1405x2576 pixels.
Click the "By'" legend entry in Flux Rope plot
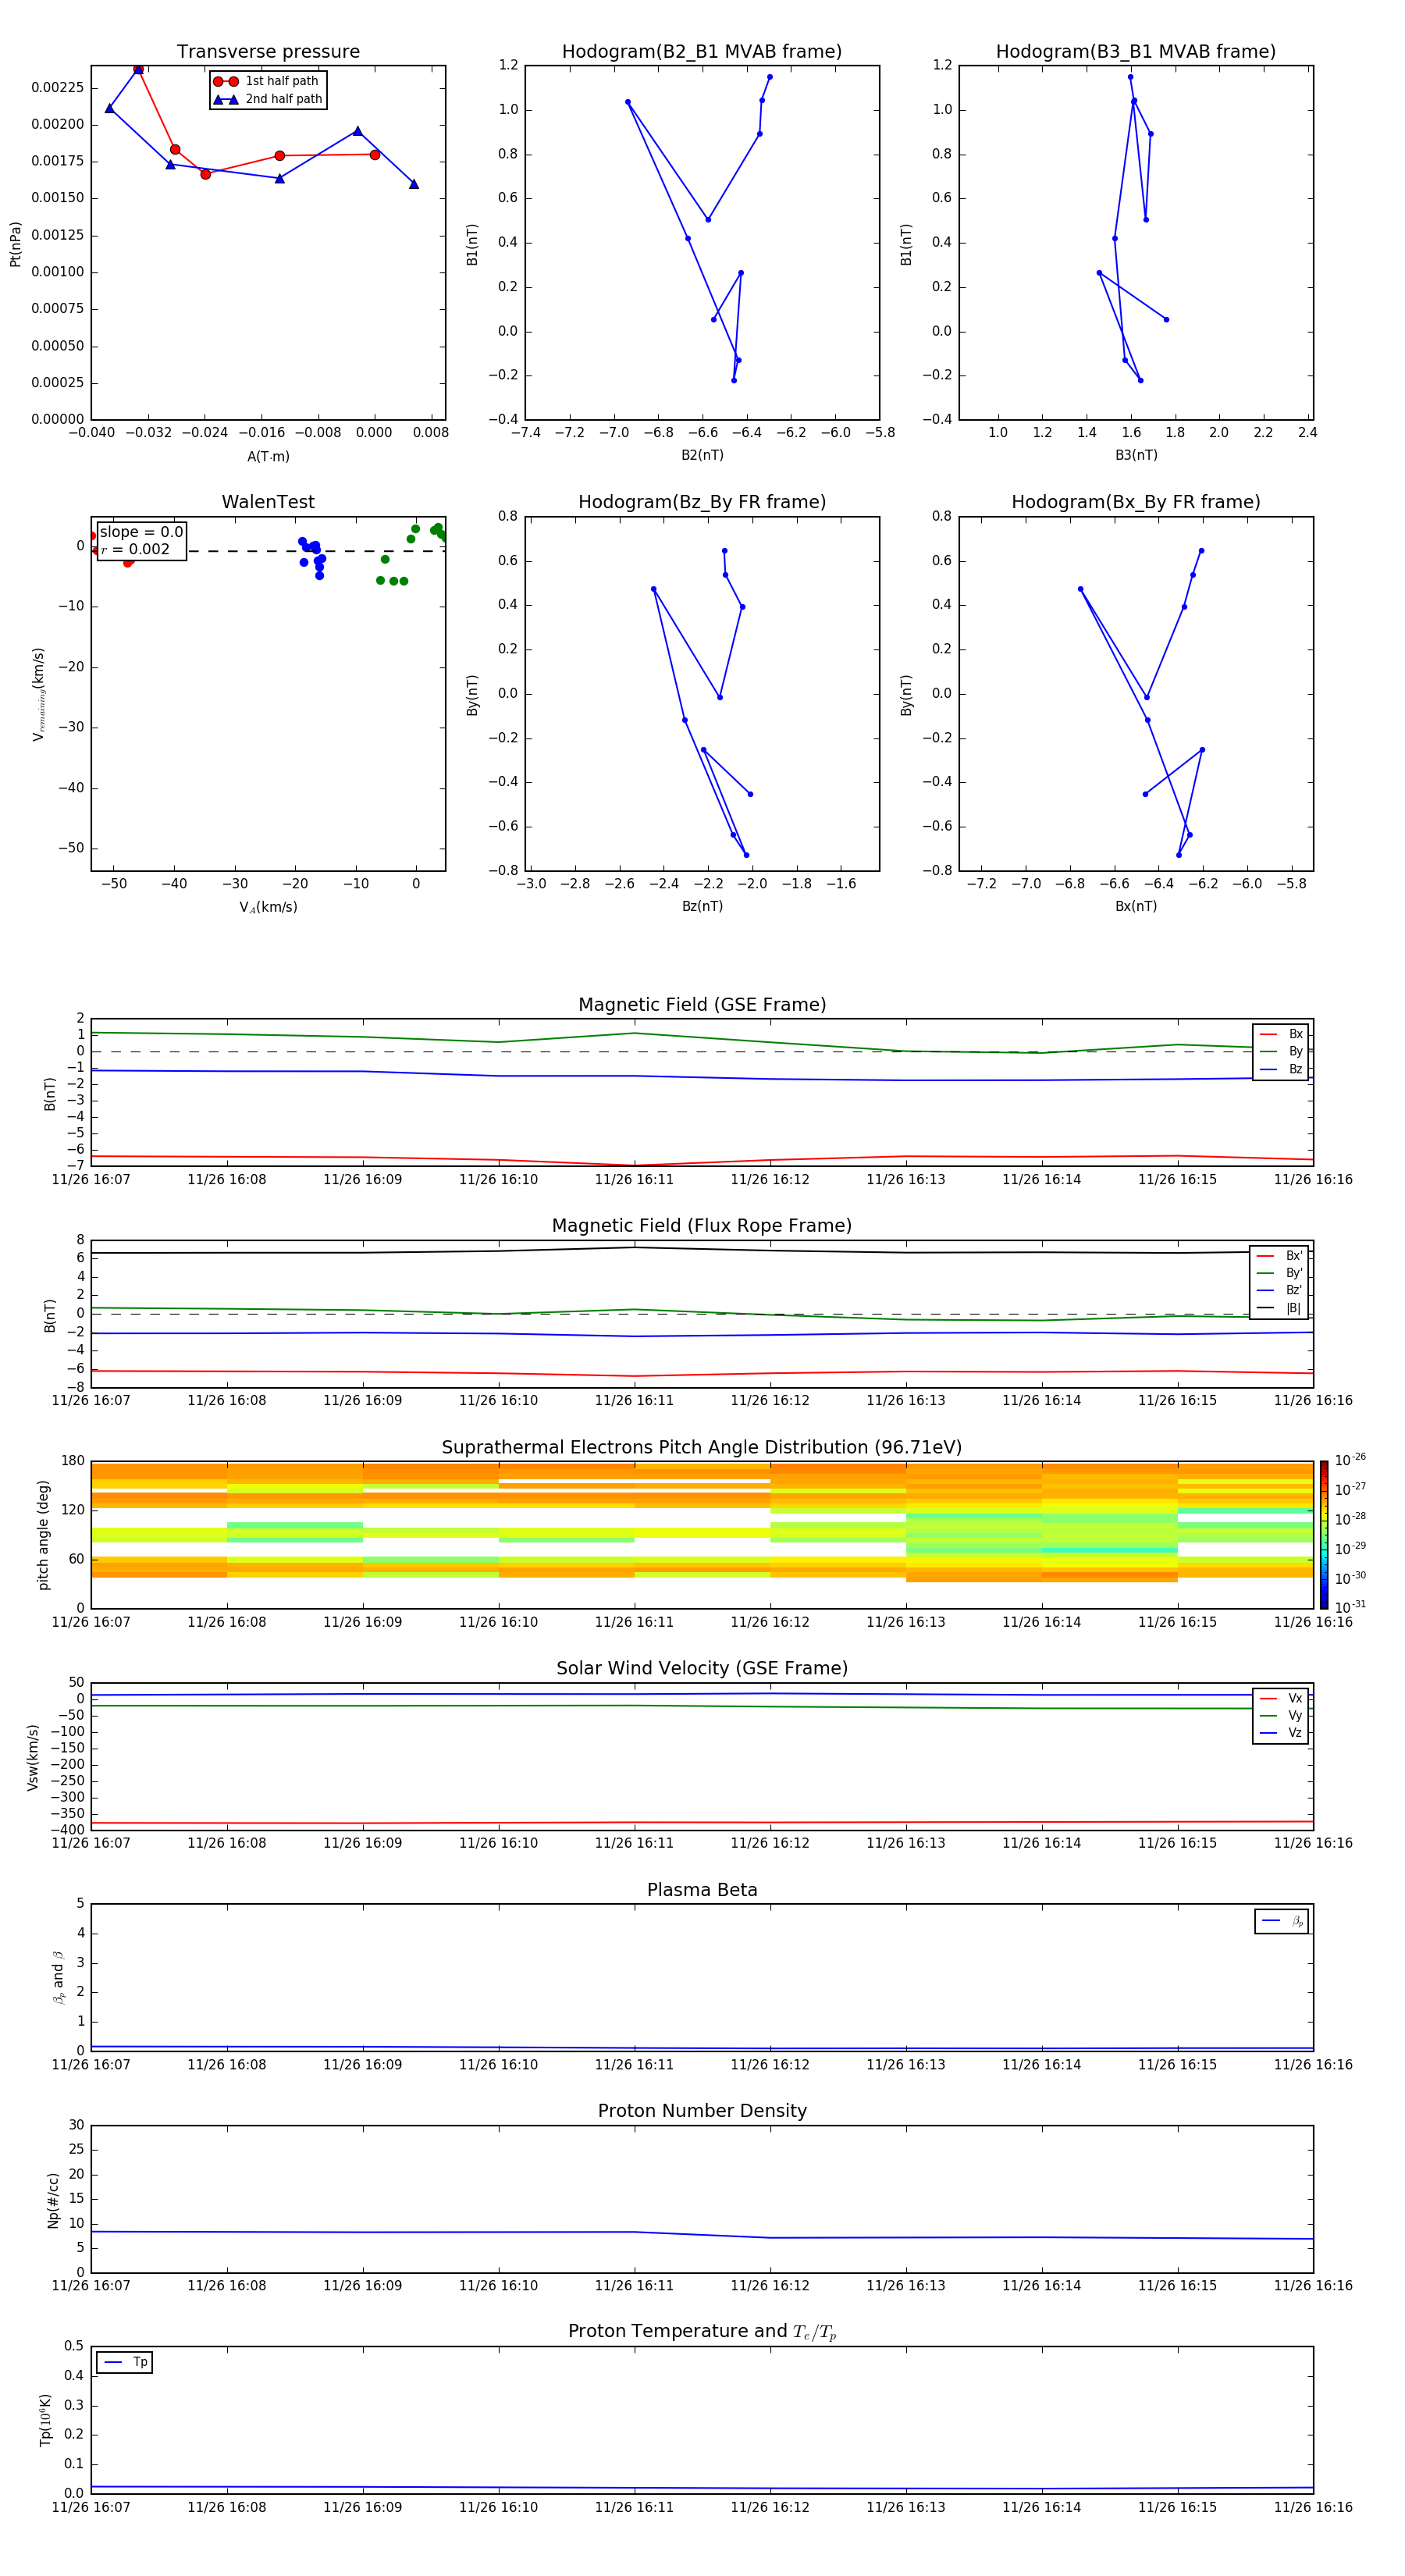point(1279,1273)
